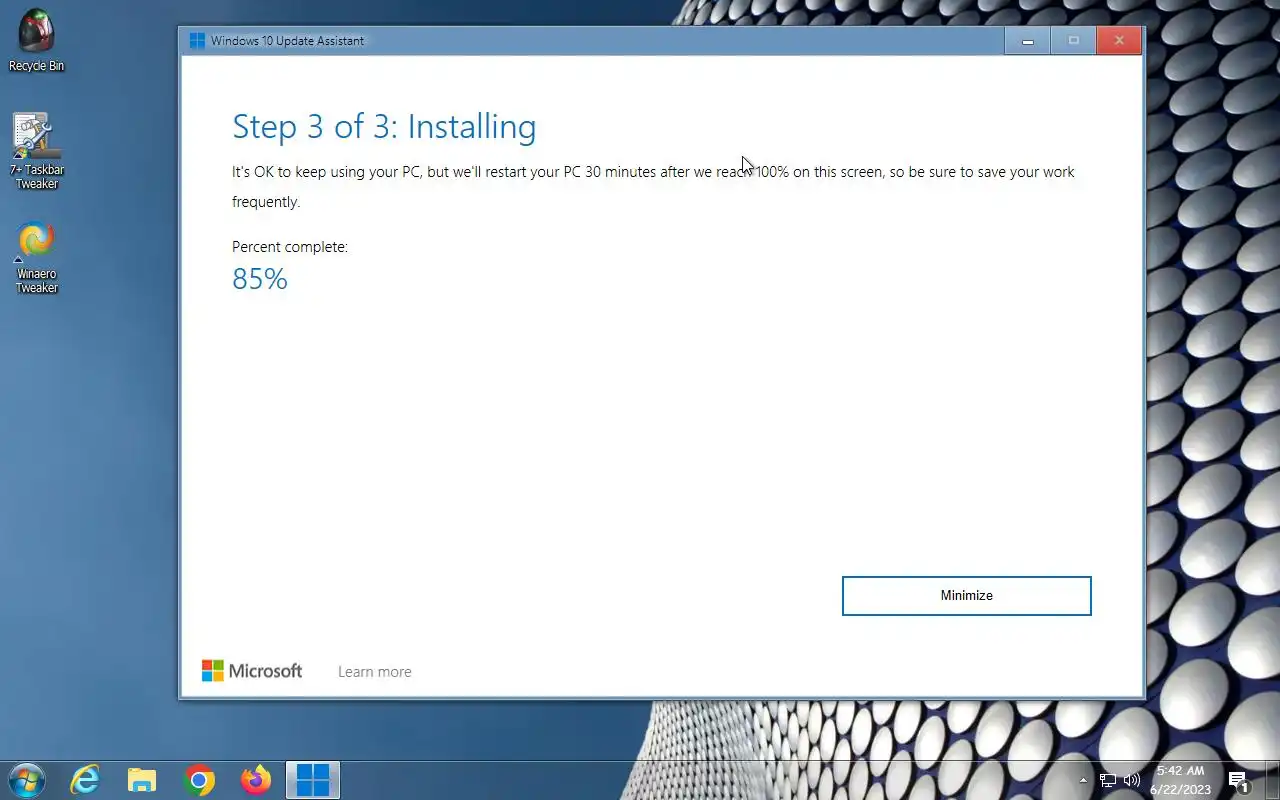Select the Winaero Tweaker desktop shortcut
This screenshot has height=800, width=1280.
click(x=36, y=258)
